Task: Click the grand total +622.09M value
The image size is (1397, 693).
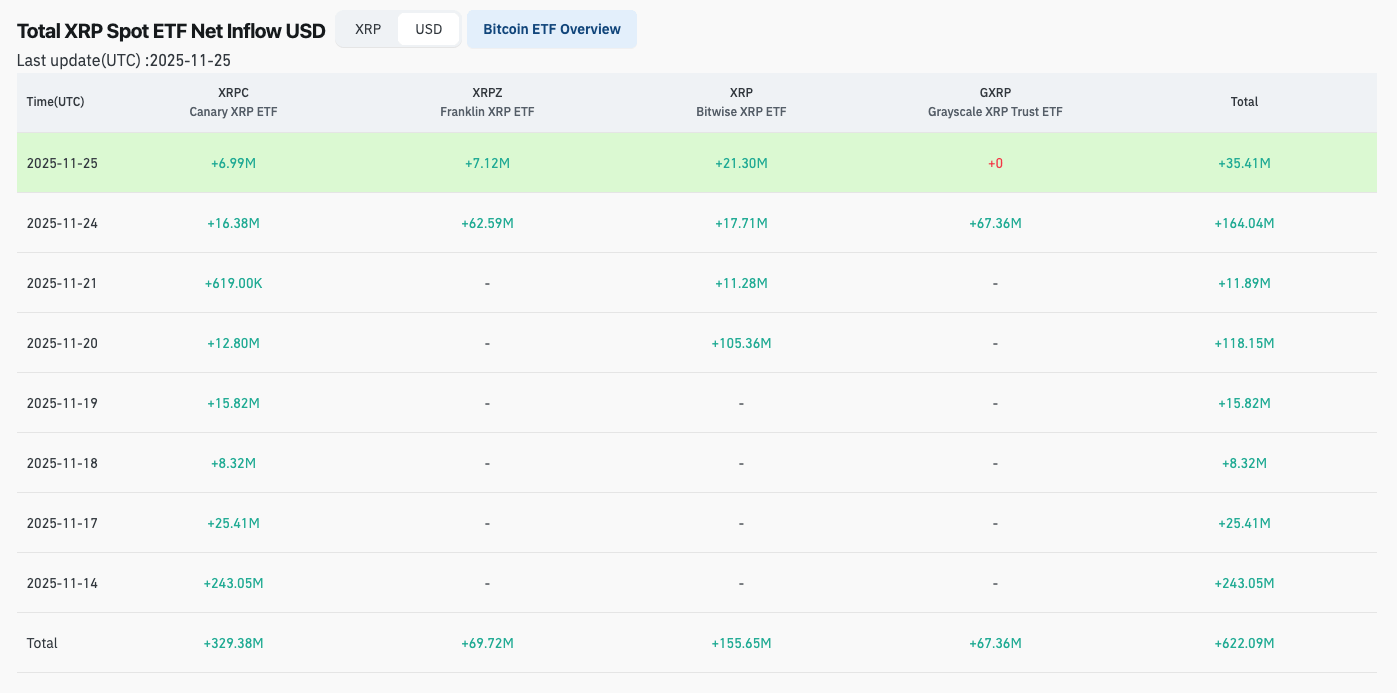Action: pyautogui.click(x=1244, y=643)
